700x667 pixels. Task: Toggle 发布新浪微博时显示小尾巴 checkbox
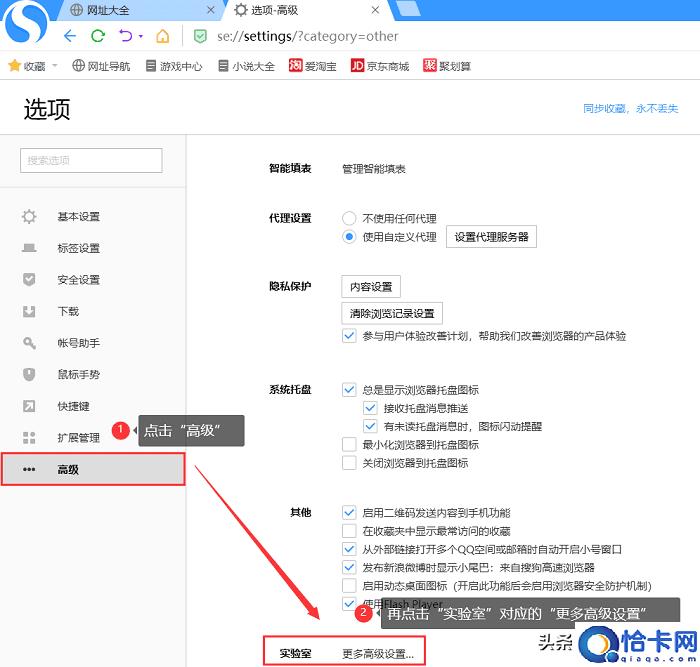pyautogui.click(x=349, y=567)
